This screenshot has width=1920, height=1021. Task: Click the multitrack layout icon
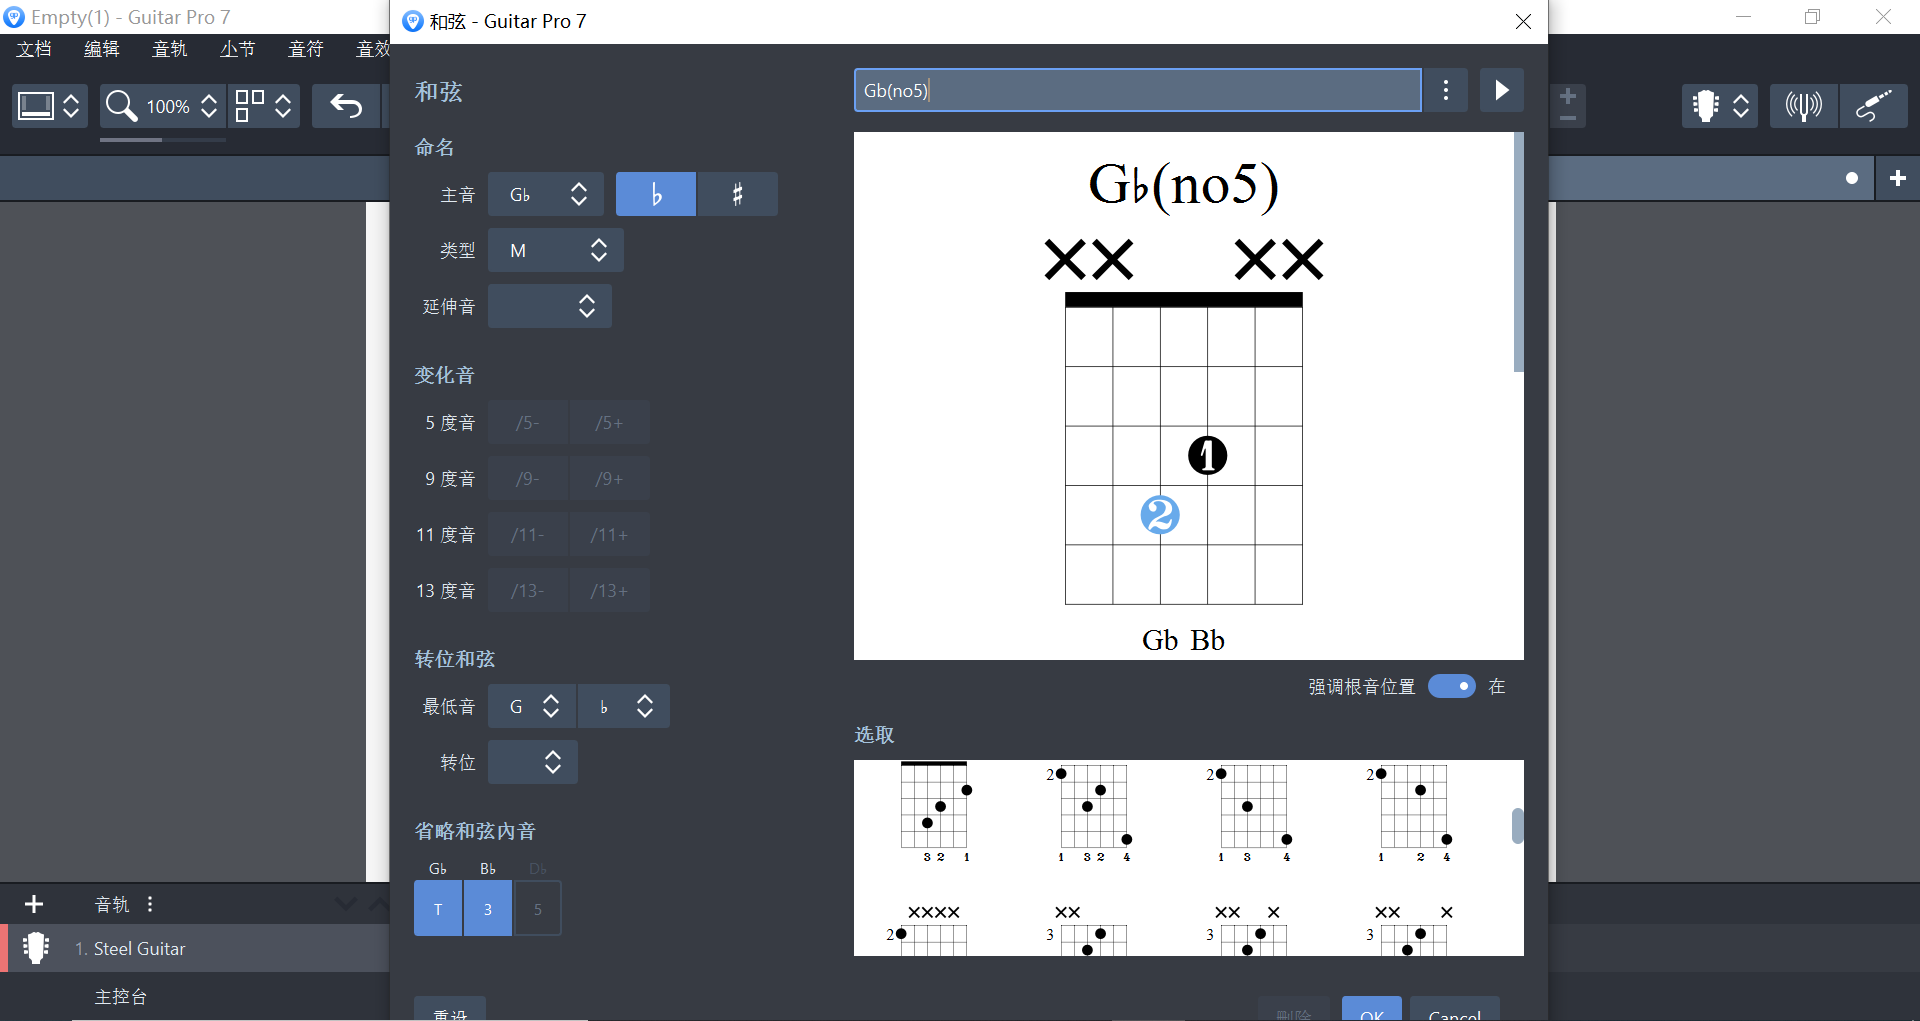tap(251, 105)
